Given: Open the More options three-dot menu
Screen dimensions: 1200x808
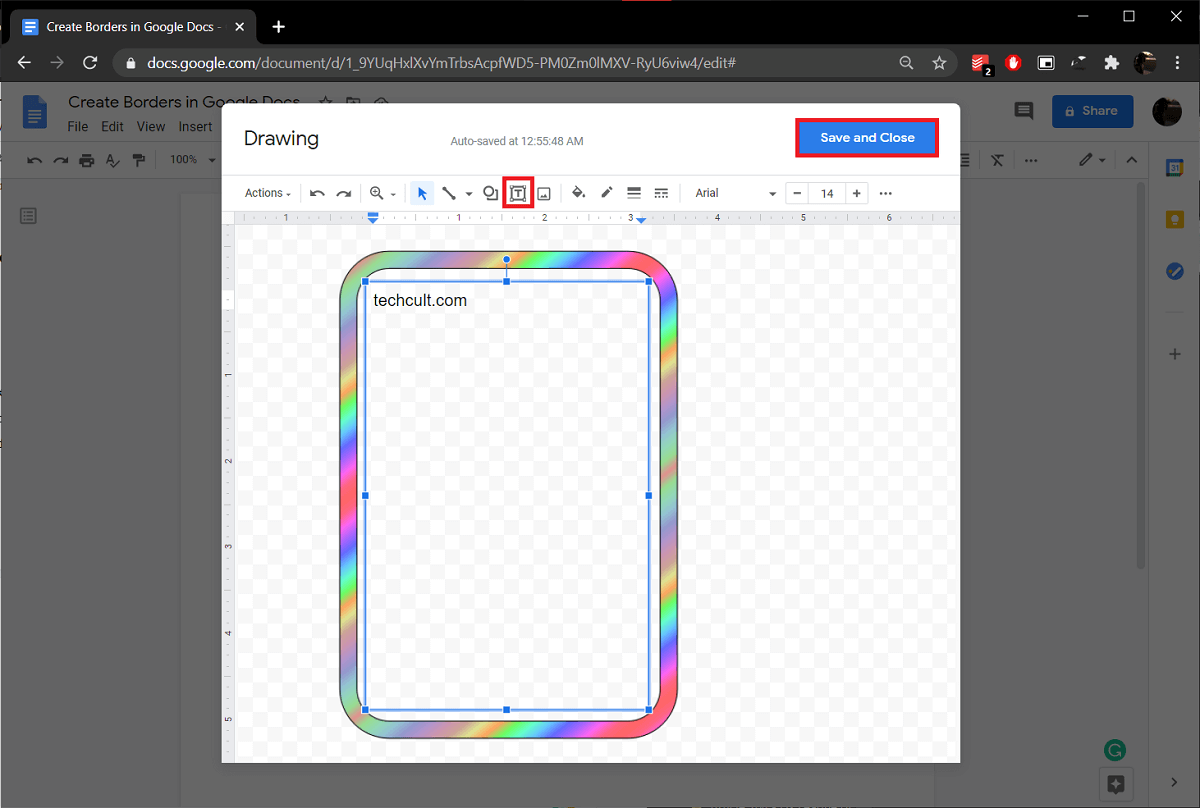Looking at the screenshot, I should pos(885,193).
